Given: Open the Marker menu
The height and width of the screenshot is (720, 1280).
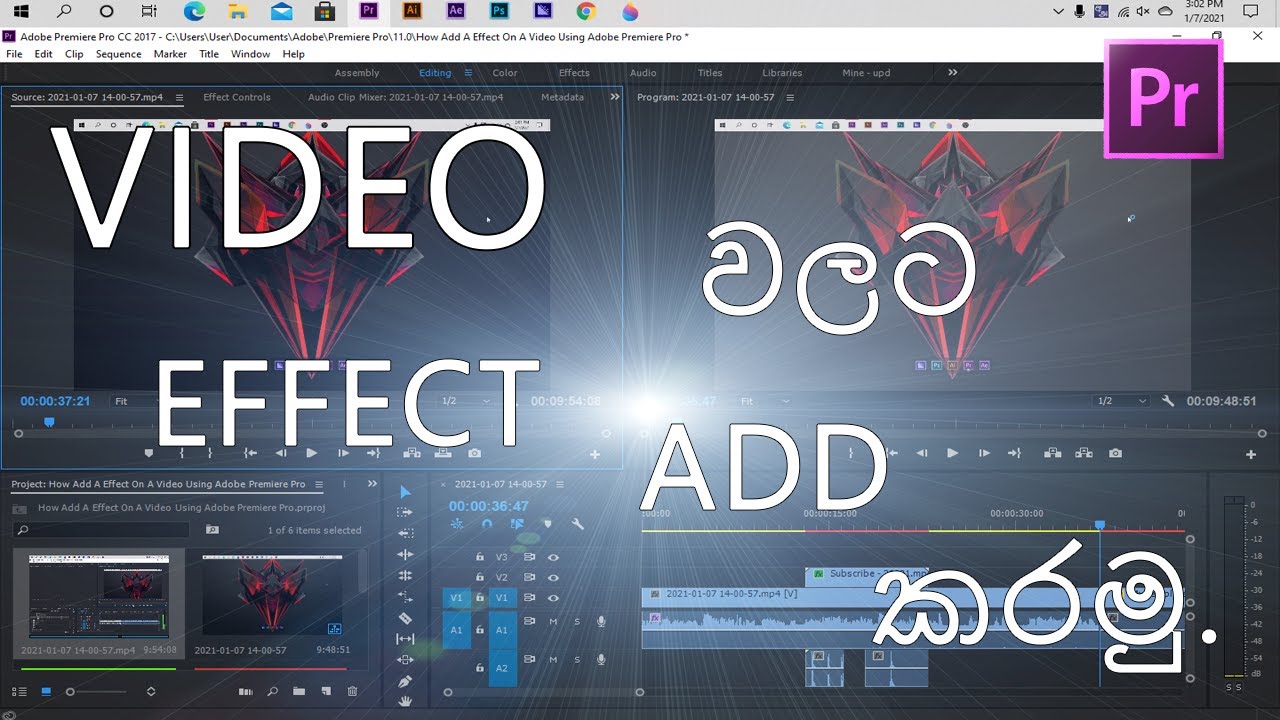Looking at the screenshot, I should coord(170,54).
